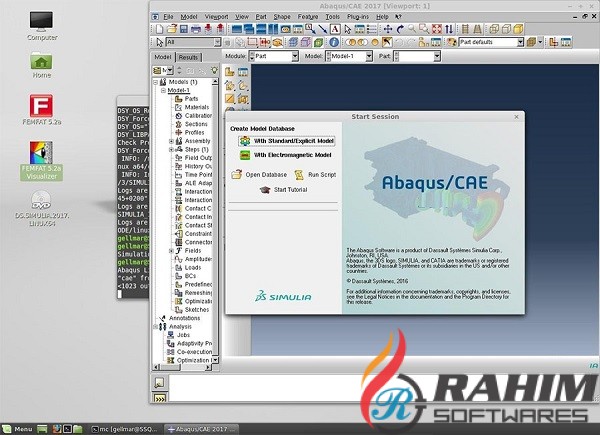Viewport: 600px width, 435px height.
Task: Click Start Tutorial in Start Session
Action: tap(284, 189)
